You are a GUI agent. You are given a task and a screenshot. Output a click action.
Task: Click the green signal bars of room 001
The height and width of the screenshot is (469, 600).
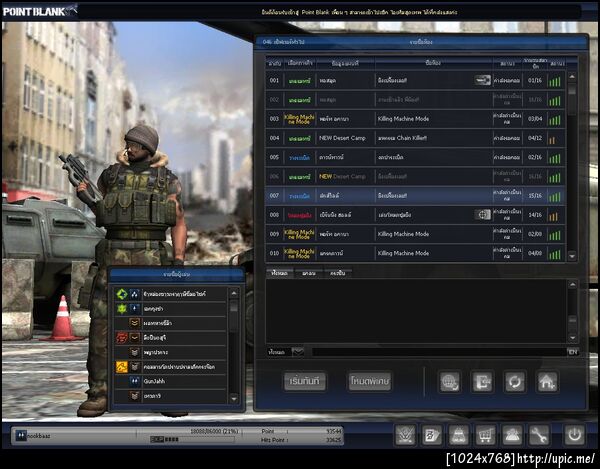coord(555,81)
